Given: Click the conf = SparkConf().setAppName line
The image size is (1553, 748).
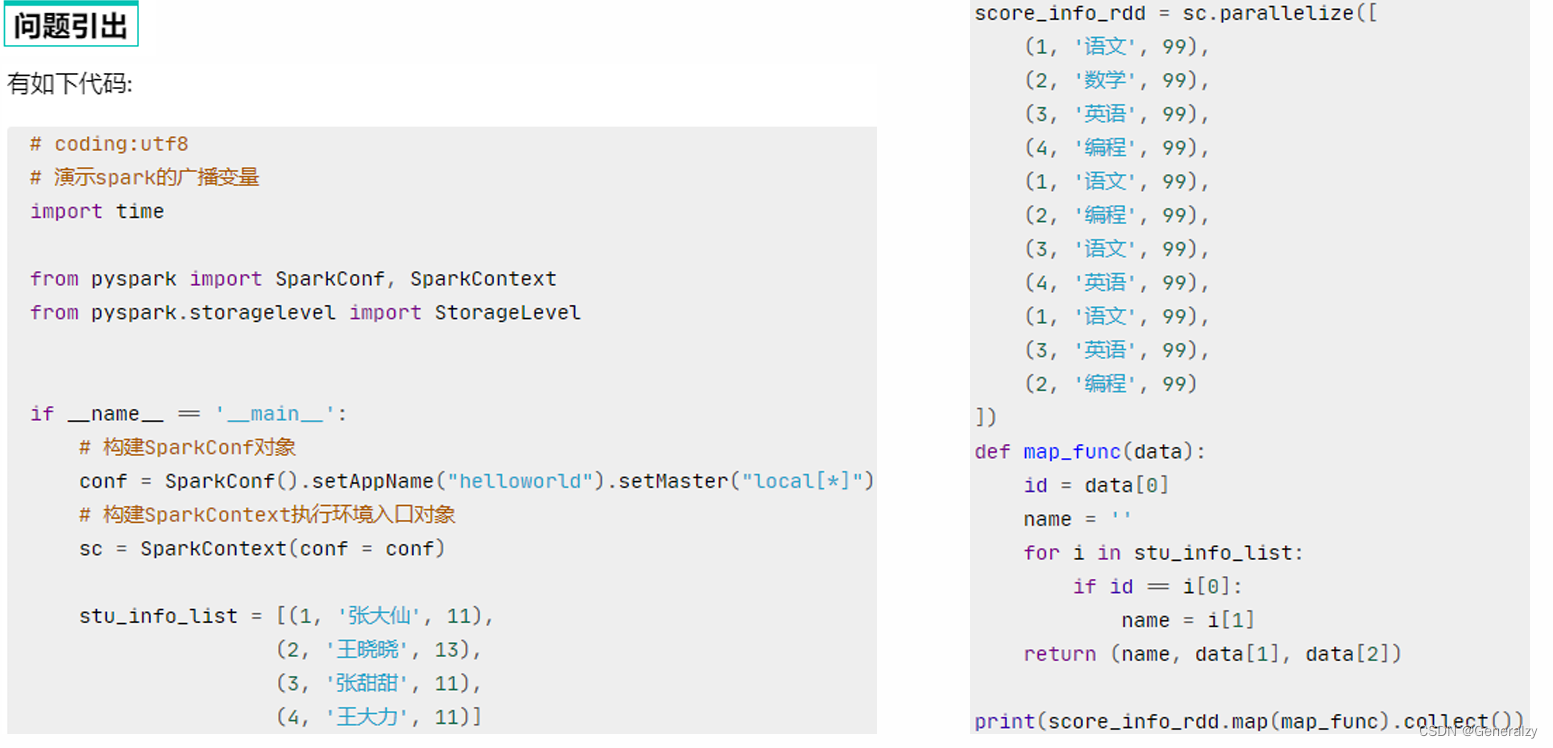Looking at the screenshot, I should [x=477, y=481].
